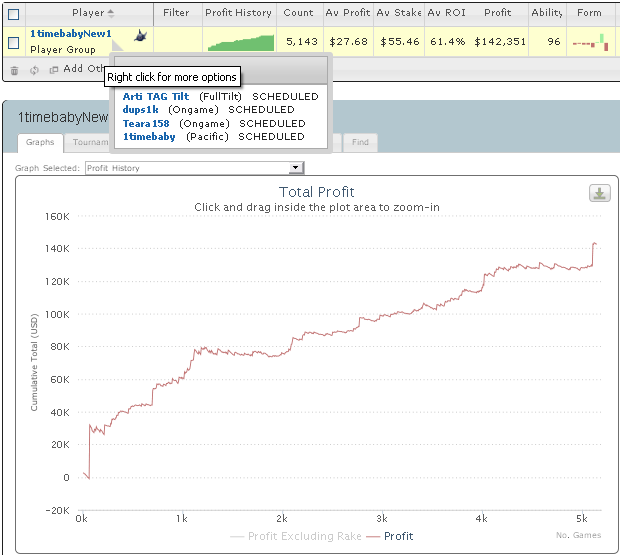The height and width of the screenshot is (558, 620).
Task: Download the Total Profit chart
Action: pos(599,193)
